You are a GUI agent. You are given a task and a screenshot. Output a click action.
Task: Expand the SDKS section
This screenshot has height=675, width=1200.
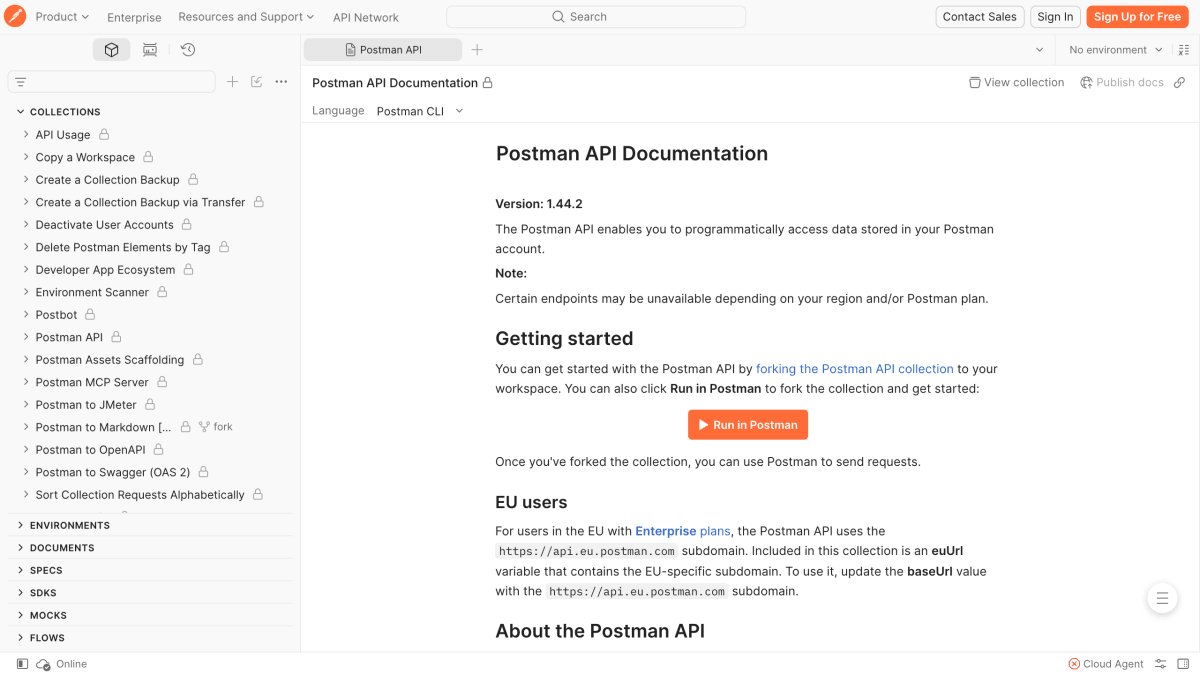20,593
